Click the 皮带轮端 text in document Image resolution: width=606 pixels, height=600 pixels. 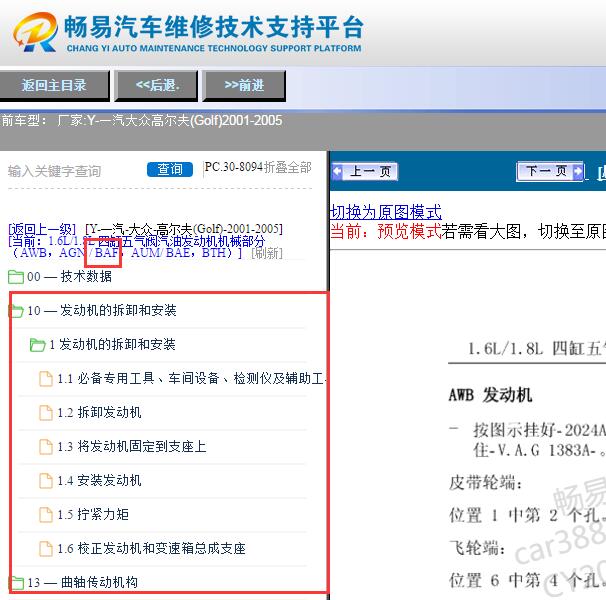point(485,483)
